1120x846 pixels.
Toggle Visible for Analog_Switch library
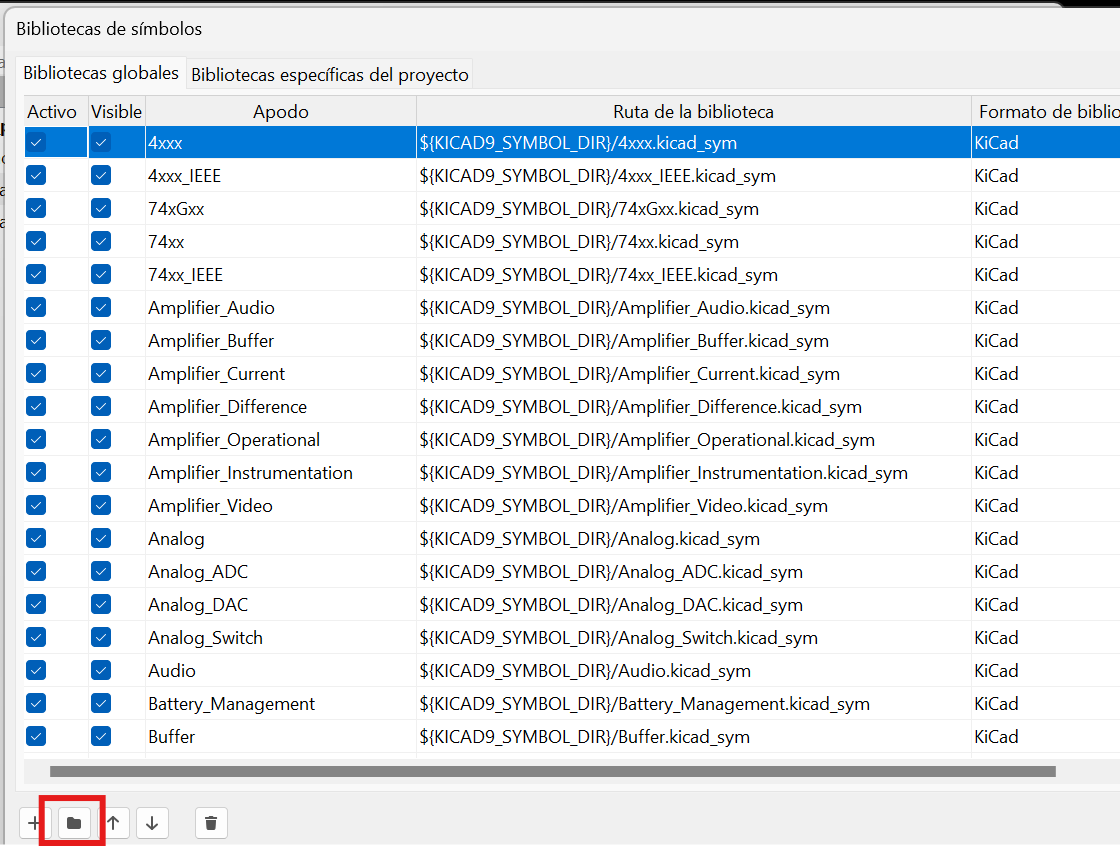coord(101,637)
